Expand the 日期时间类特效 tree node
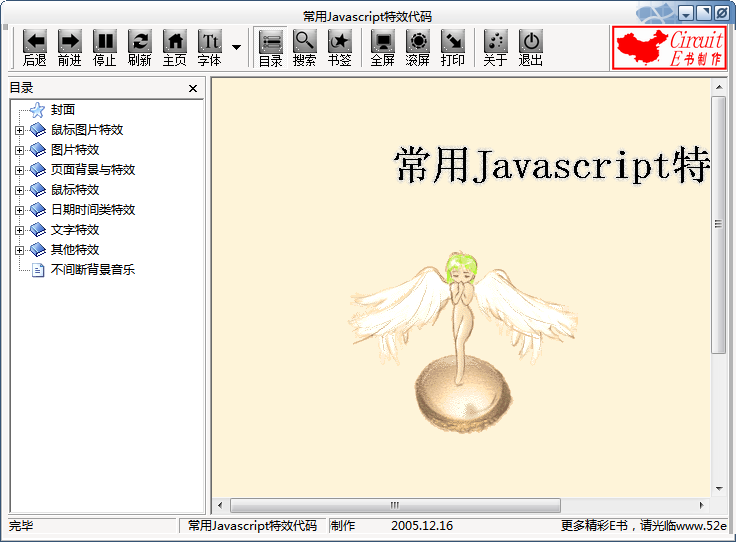 (x=19, y=210)
